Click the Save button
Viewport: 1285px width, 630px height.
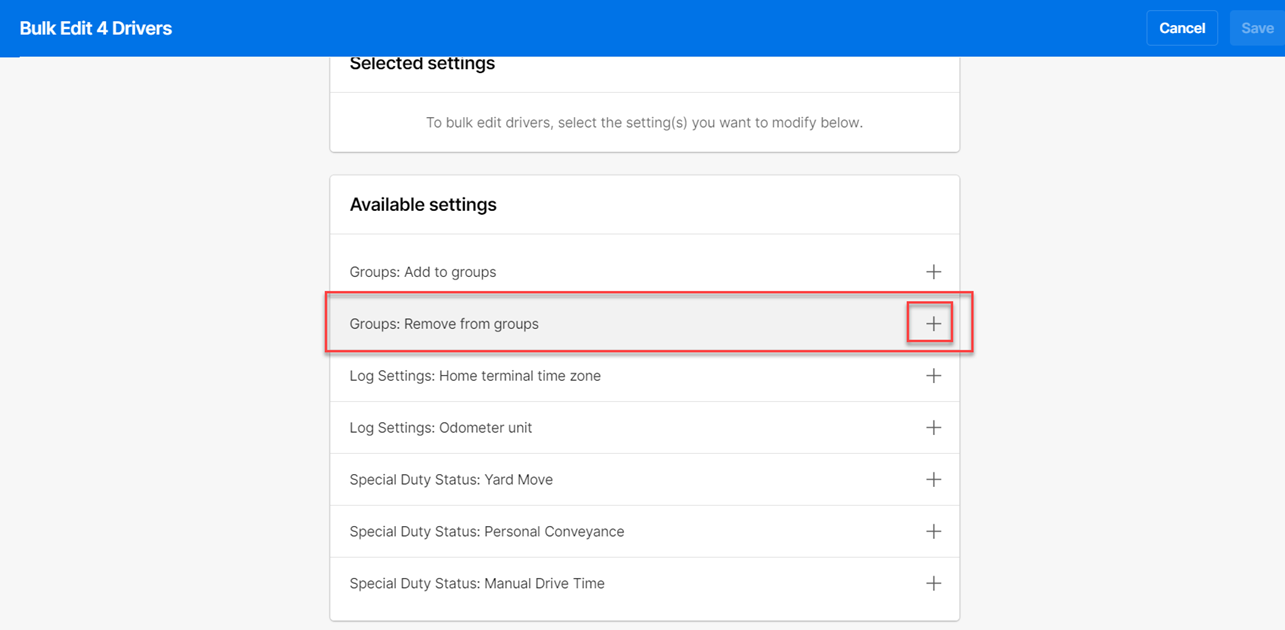(x=1257, y=28)
